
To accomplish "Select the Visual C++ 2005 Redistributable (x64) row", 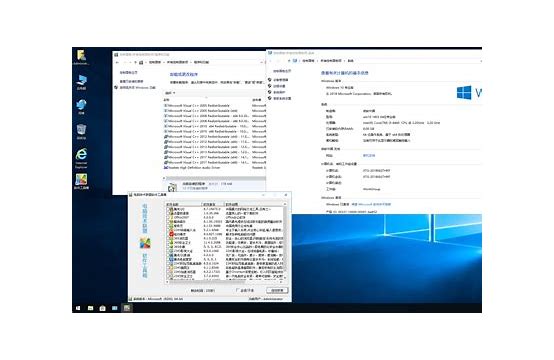I will pyautogui.click(x=214, y=111).
